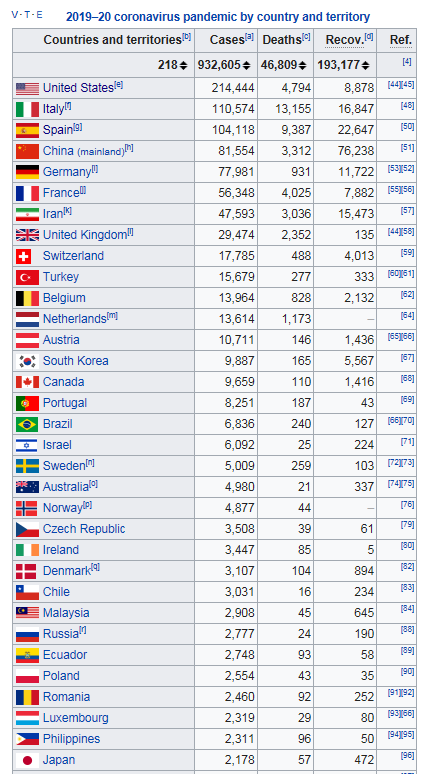Open the V view template link
The height and width of the screenshot is (774, 429).
tap(14, 15)
